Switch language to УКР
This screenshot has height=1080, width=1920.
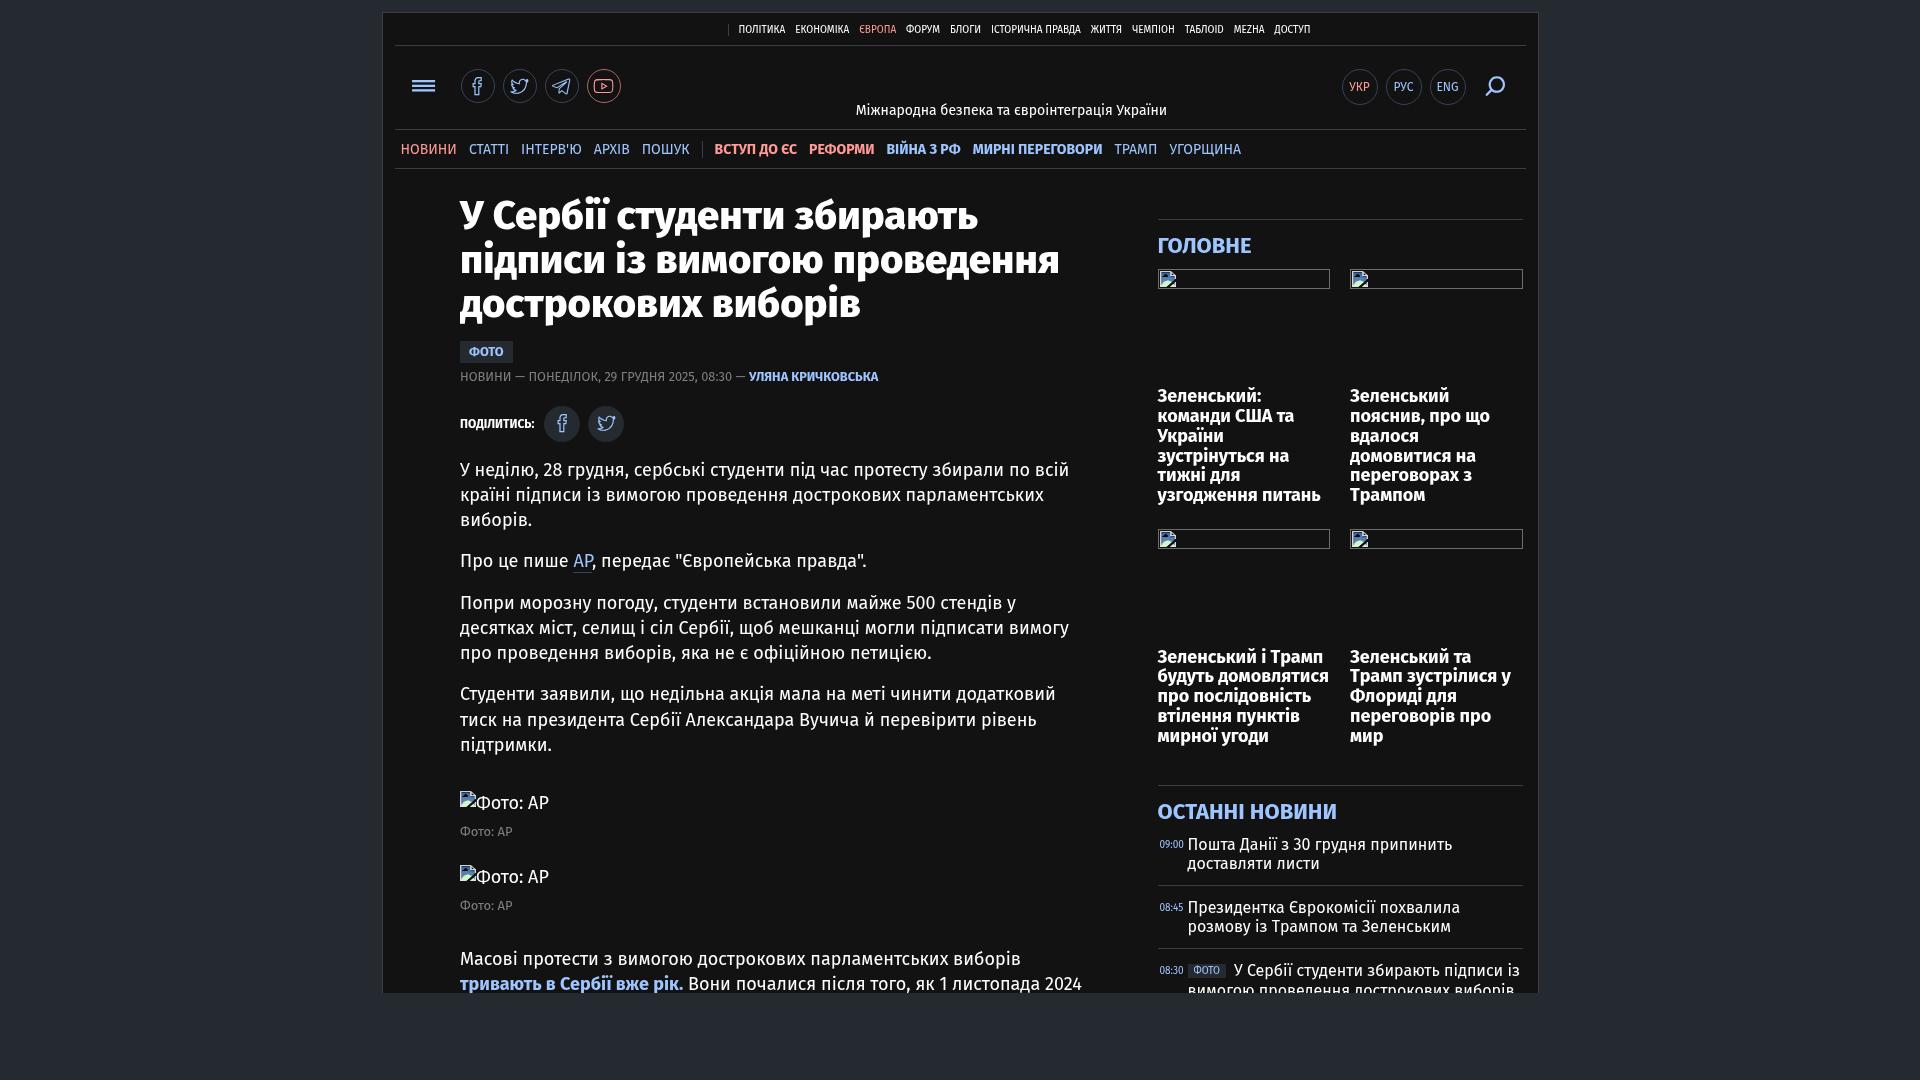click(x=1359, y=87)
